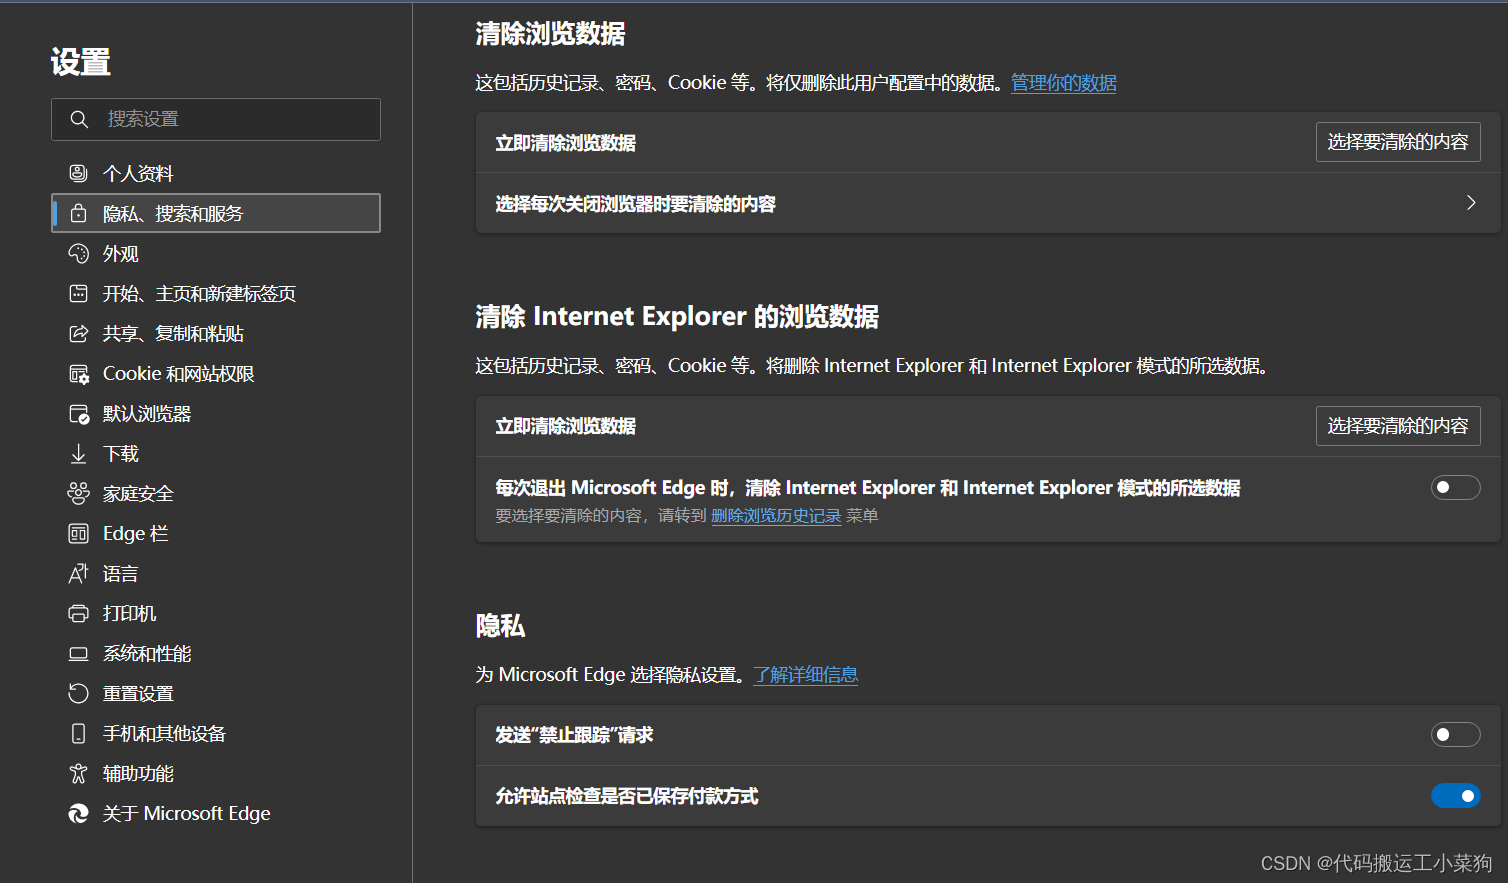Click the 清除 Internet Explorer 的浏览数据 heading

point(677,317)
